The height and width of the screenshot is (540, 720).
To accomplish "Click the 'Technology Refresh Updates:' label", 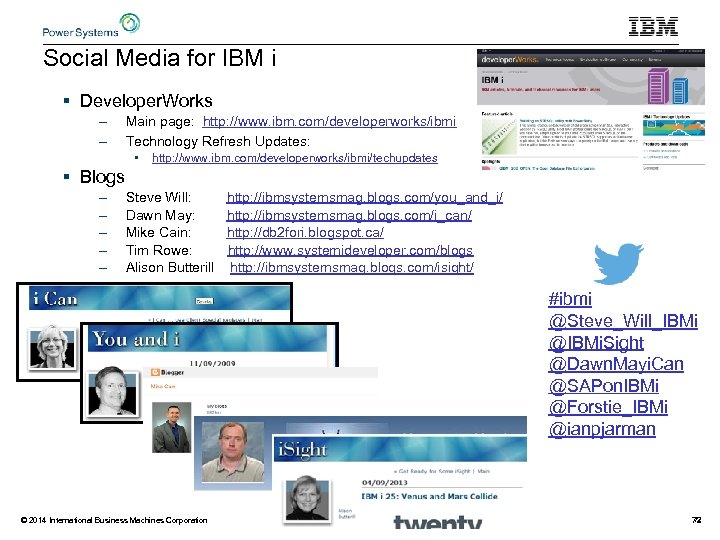I will click(218, 141).
